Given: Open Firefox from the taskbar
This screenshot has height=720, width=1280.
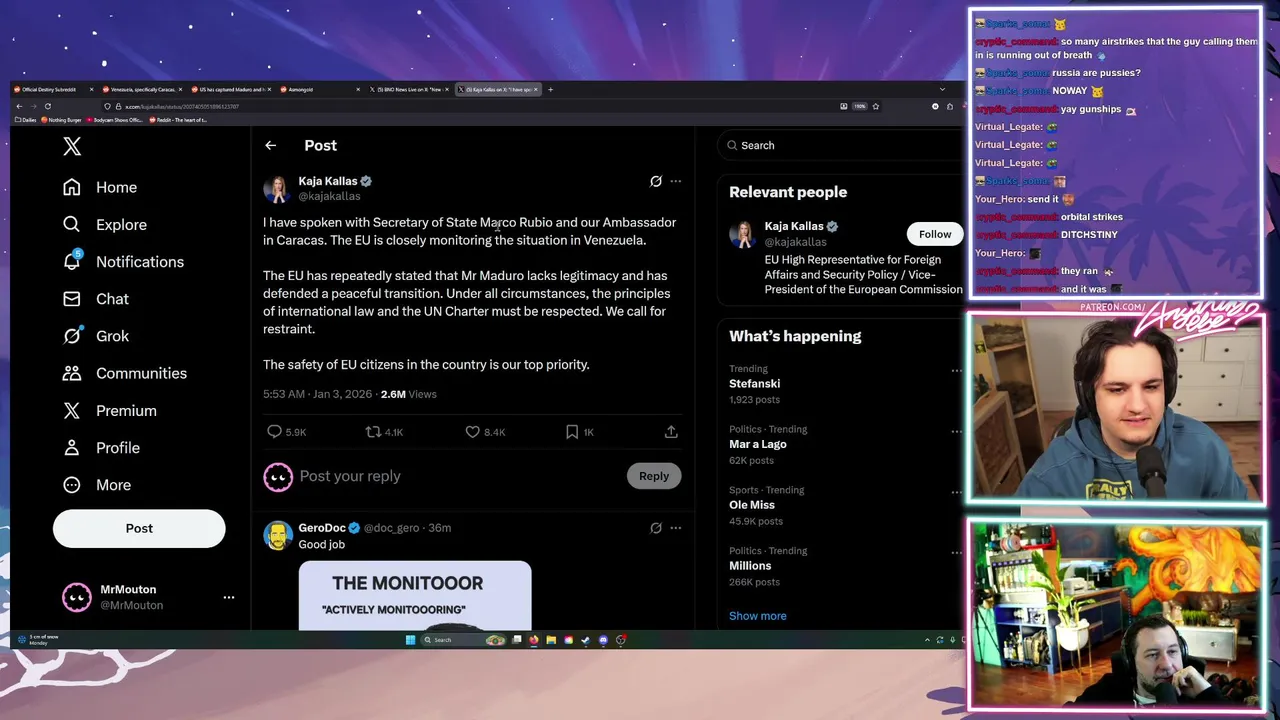Looking at the screenshot, I should [534, 640].
